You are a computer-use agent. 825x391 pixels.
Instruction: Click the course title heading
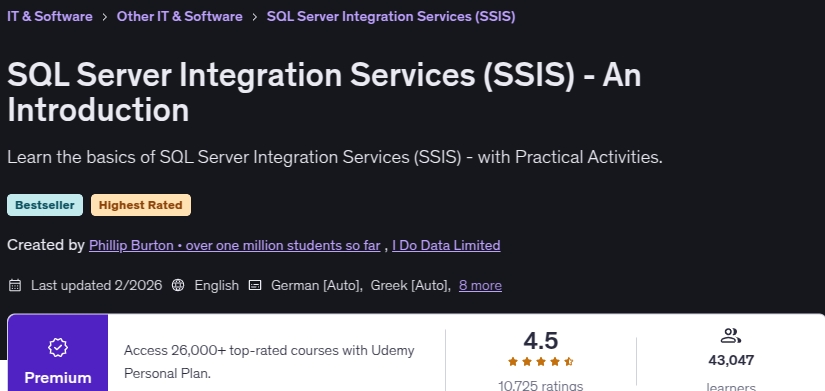(x=324, y=92)
